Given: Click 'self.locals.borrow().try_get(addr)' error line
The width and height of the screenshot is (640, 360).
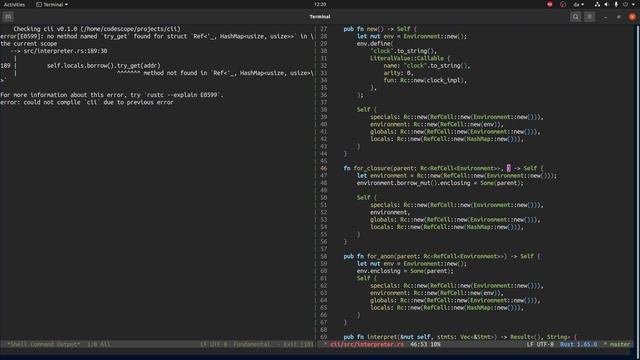Looking at the screenshot, I should 104,66.
